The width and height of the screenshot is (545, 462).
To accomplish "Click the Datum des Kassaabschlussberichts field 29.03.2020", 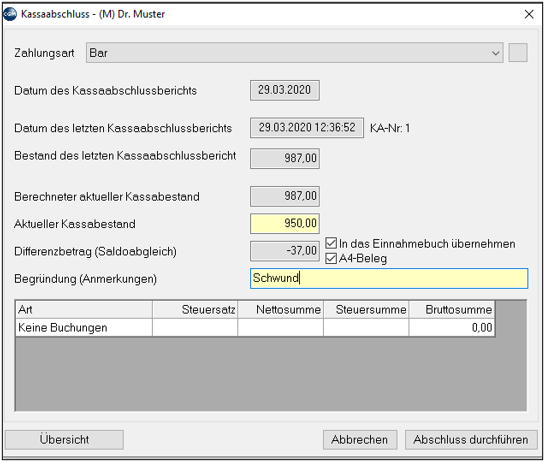I will coord(285,90).
